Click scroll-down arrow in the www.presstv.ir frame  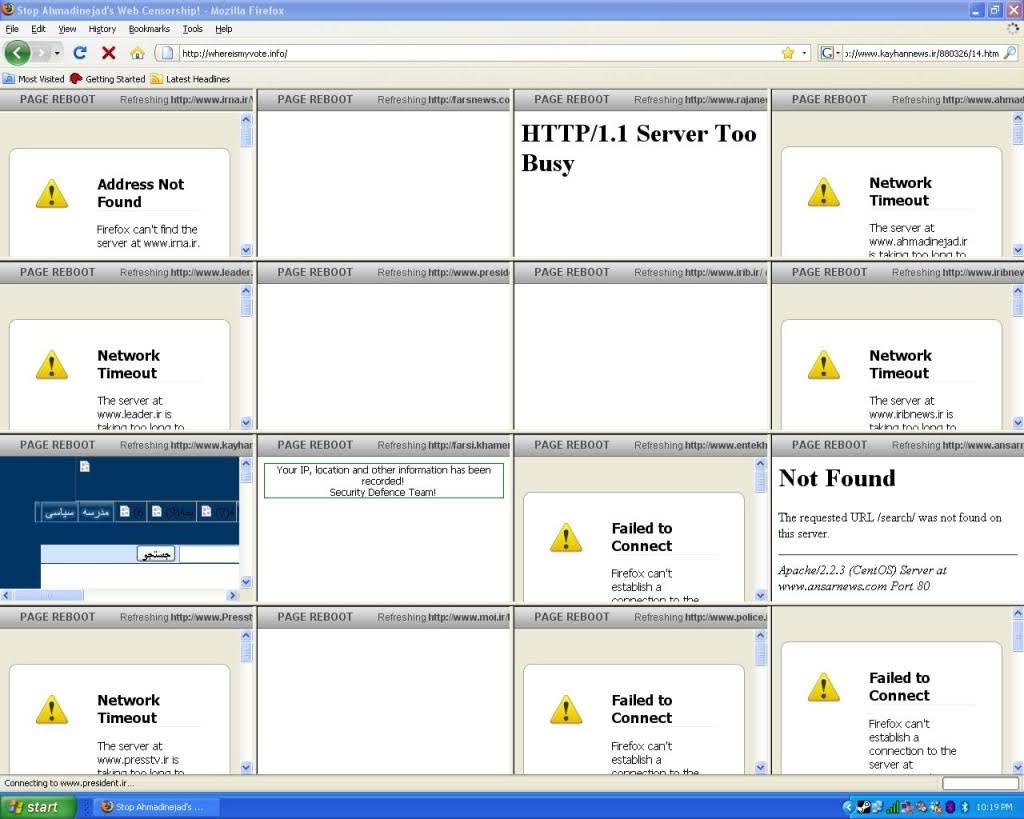tap(246, 767)
